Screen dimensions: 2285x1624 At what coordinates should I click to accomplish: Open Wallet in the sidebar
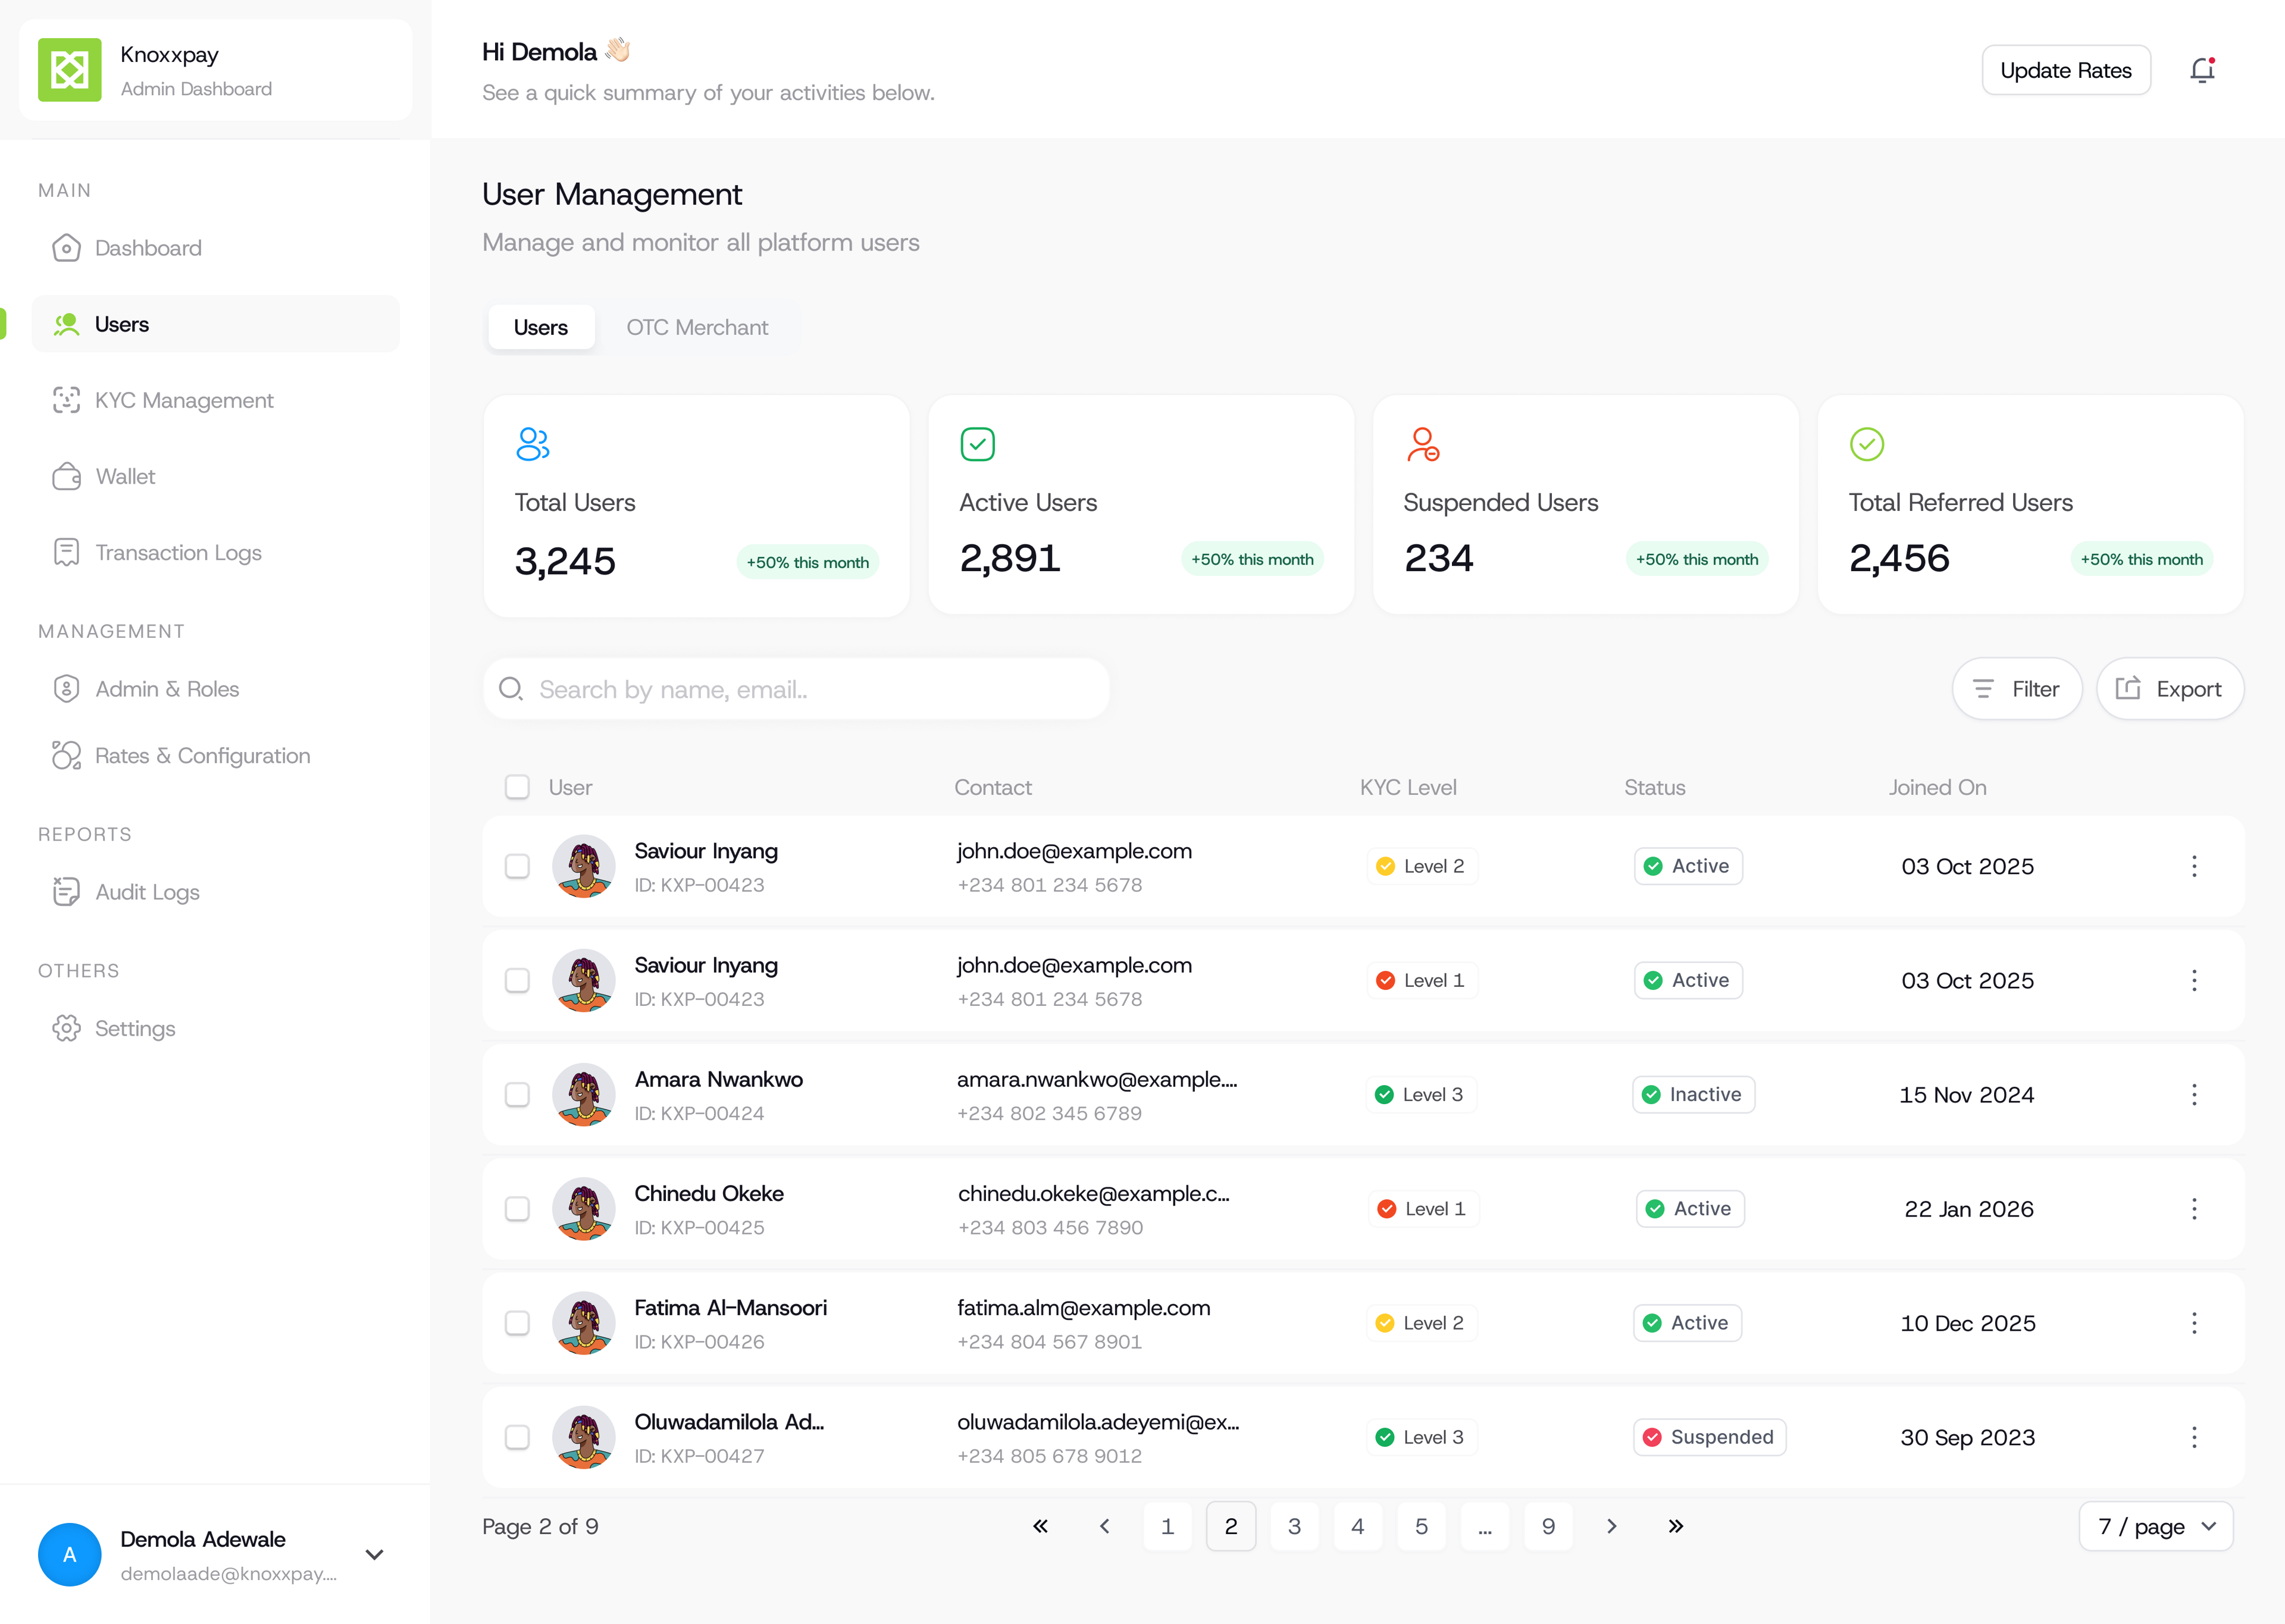tap(216, 476)
